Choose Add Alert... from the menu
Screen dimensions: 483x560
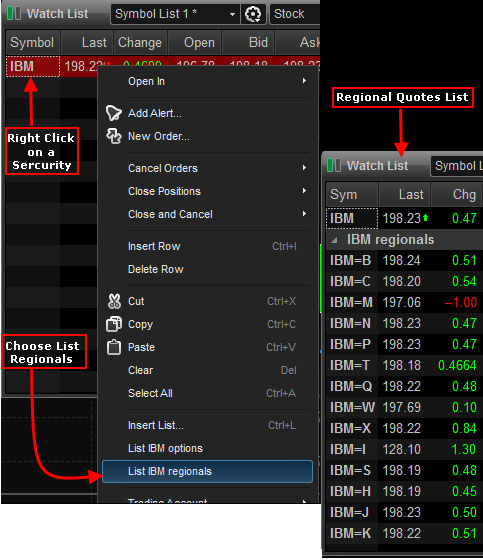click(x=155, y=113)
